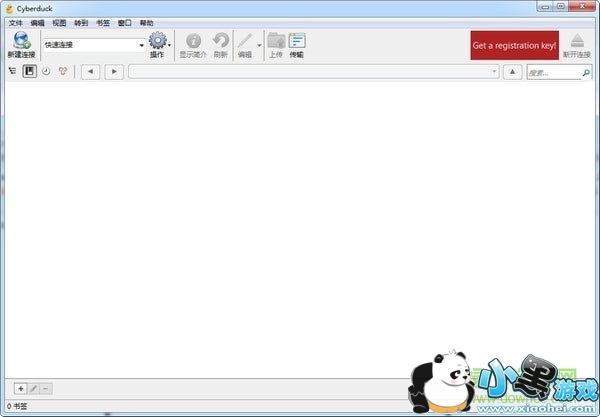Open the Bookmark (书签) menu
The image size is (600, 417).
pyautogui.click(x=103, y=23)
